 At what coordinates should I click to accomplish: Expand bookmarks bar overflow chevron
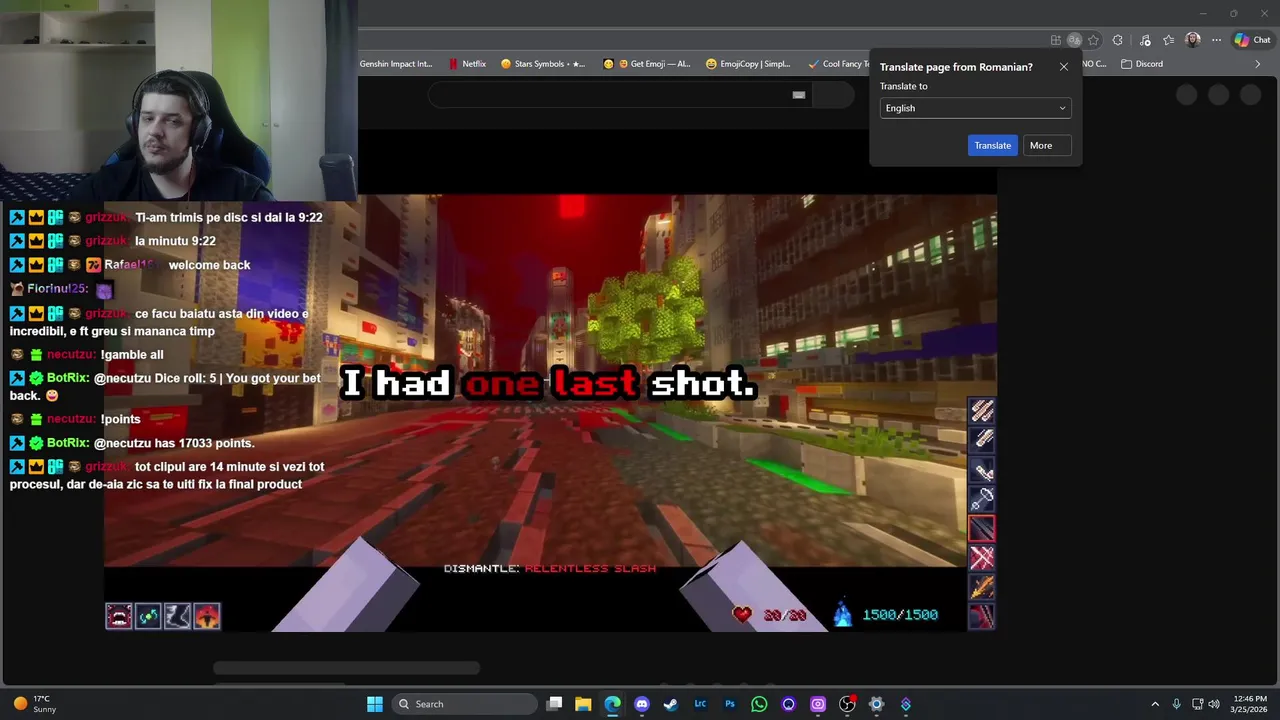pyautogui.click(x=1257, y=64)
